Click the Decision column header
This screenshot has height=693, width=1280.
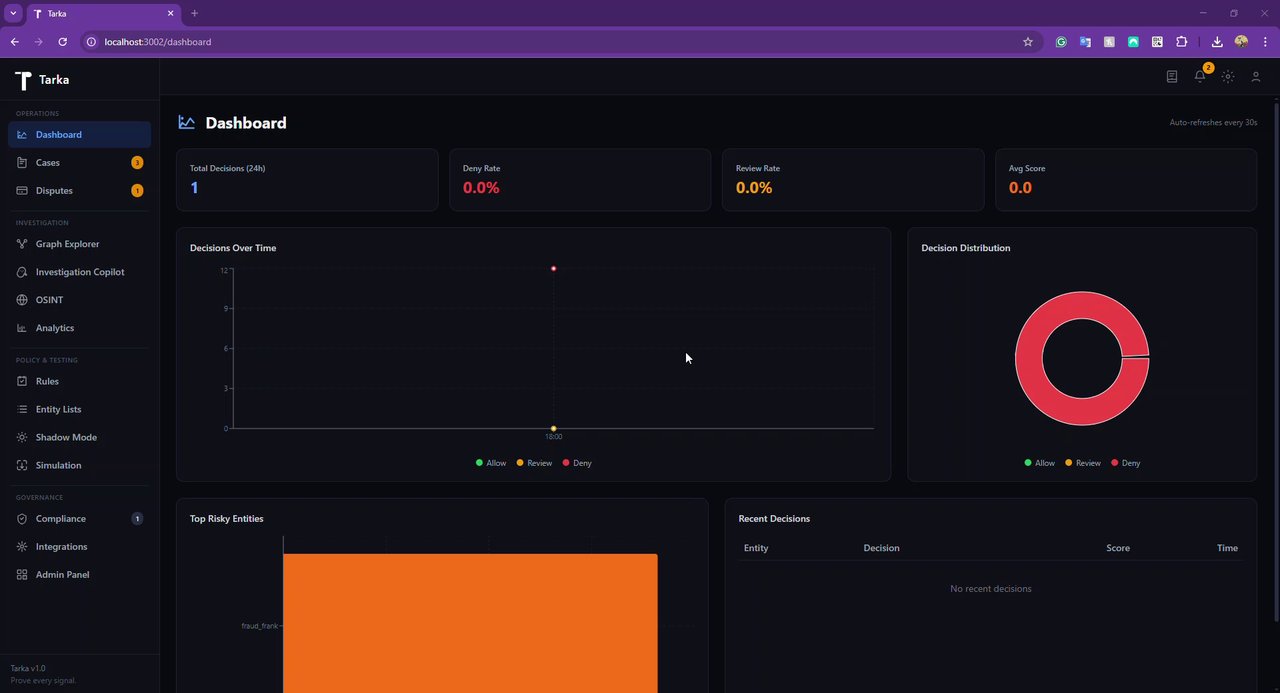(x=881, y=548)
